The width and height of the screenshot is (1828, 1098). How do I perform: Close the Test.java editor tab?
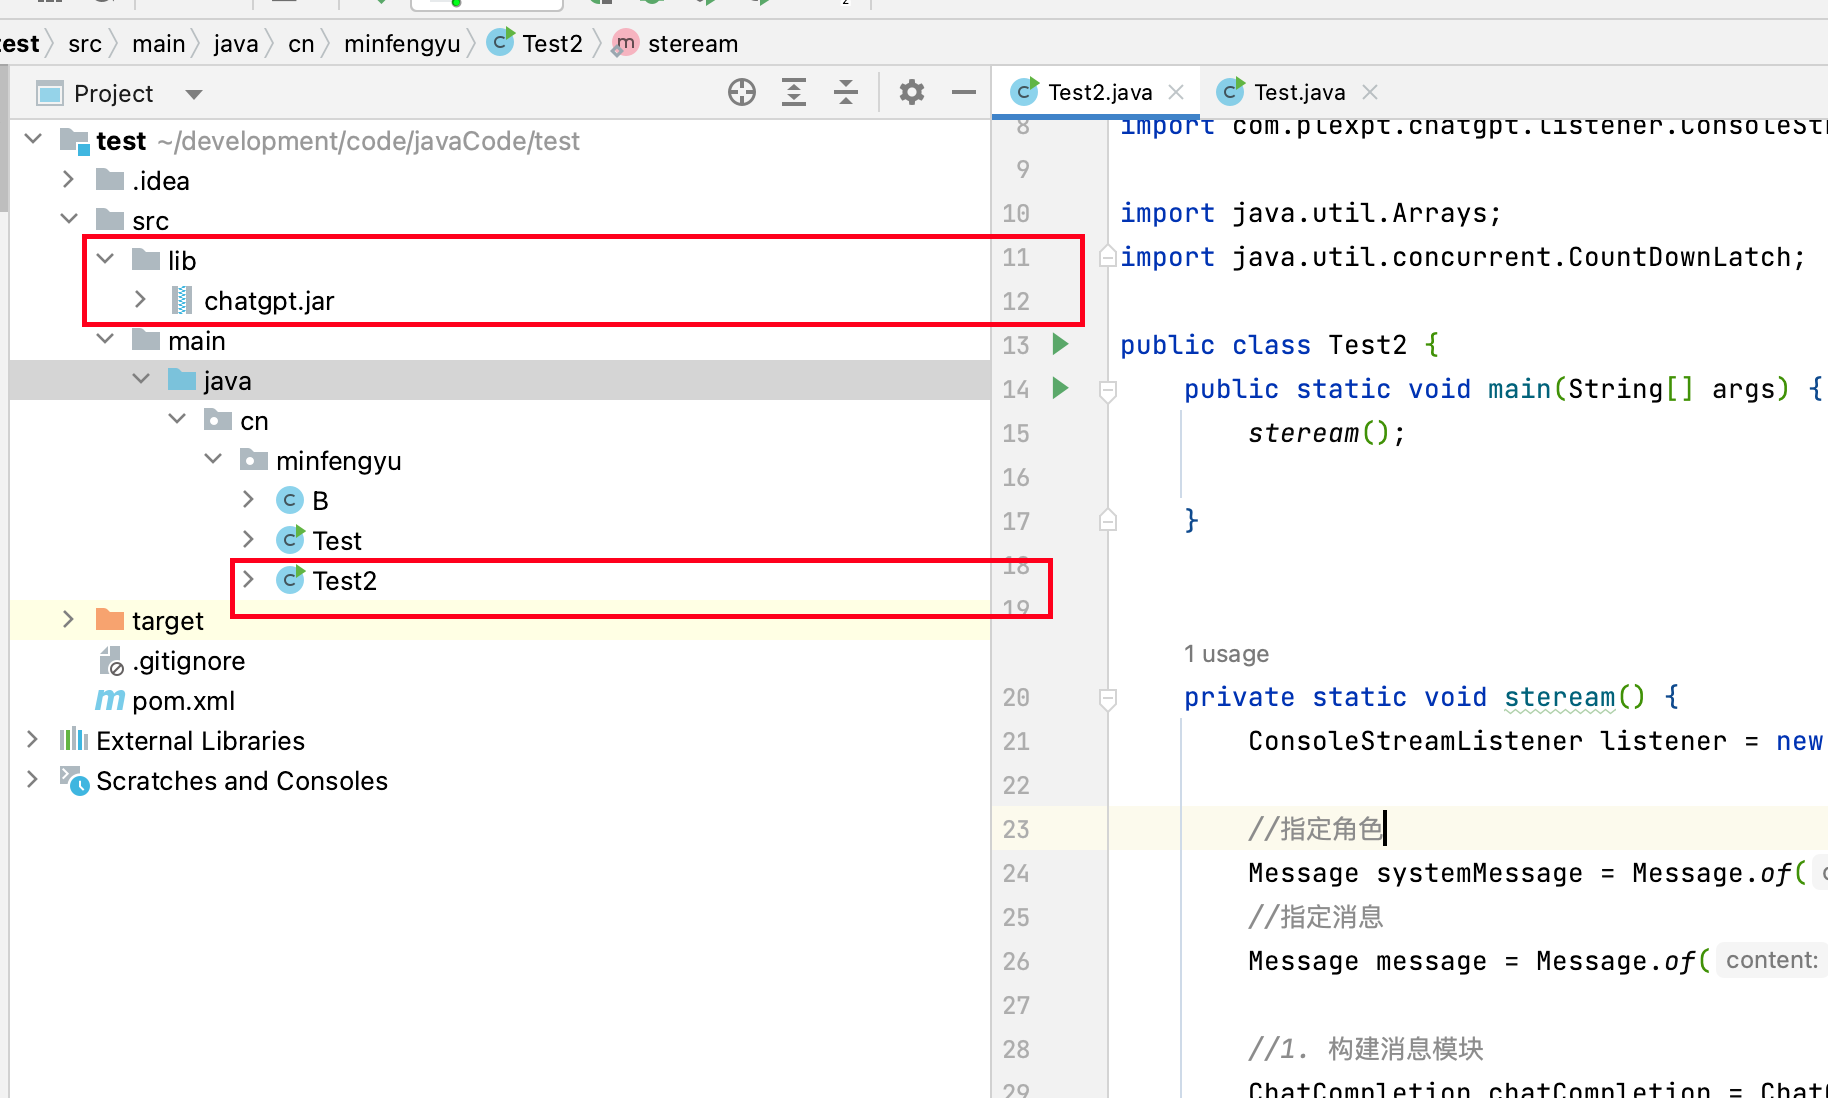point(1370,92)
